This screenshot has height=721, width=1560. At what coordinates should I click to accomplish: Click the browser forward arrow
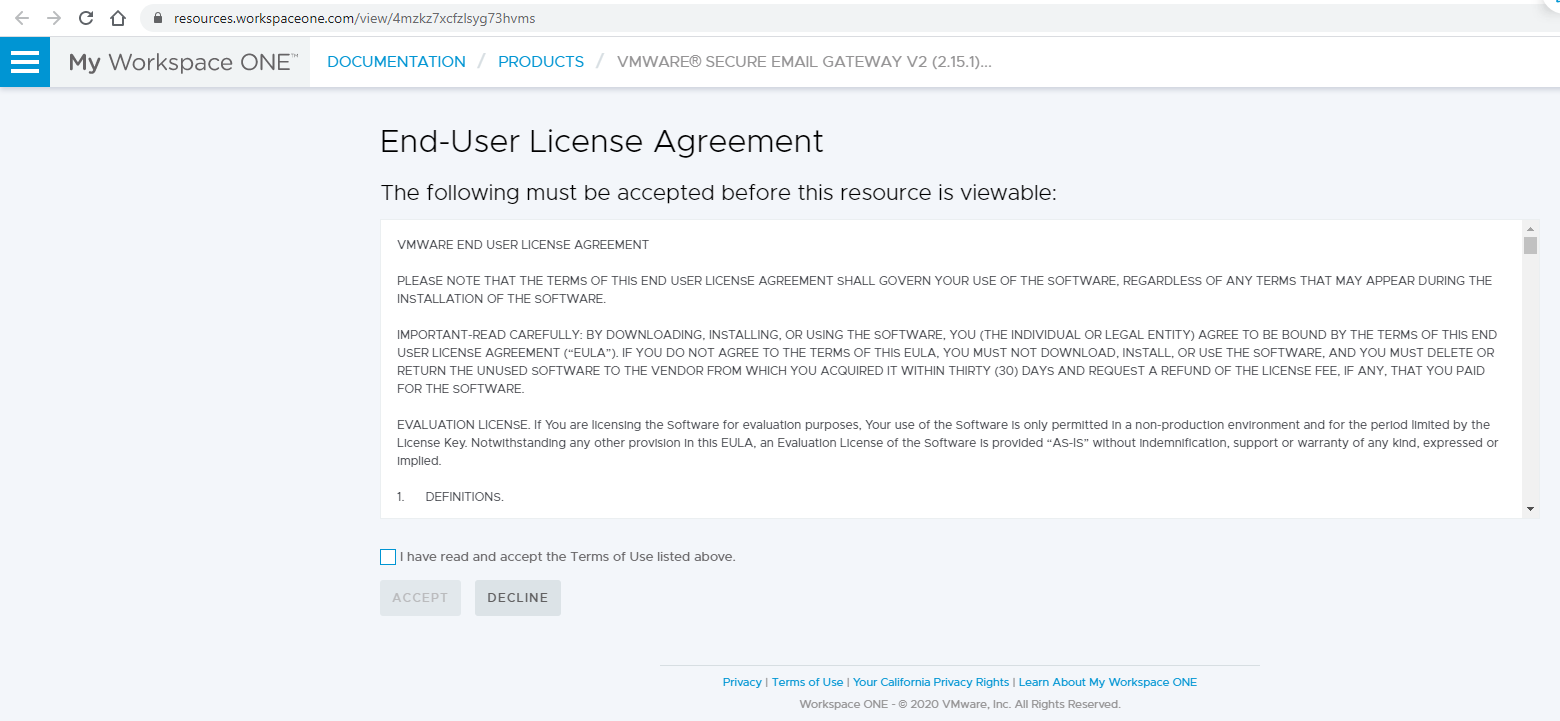[x=53, y=18]
